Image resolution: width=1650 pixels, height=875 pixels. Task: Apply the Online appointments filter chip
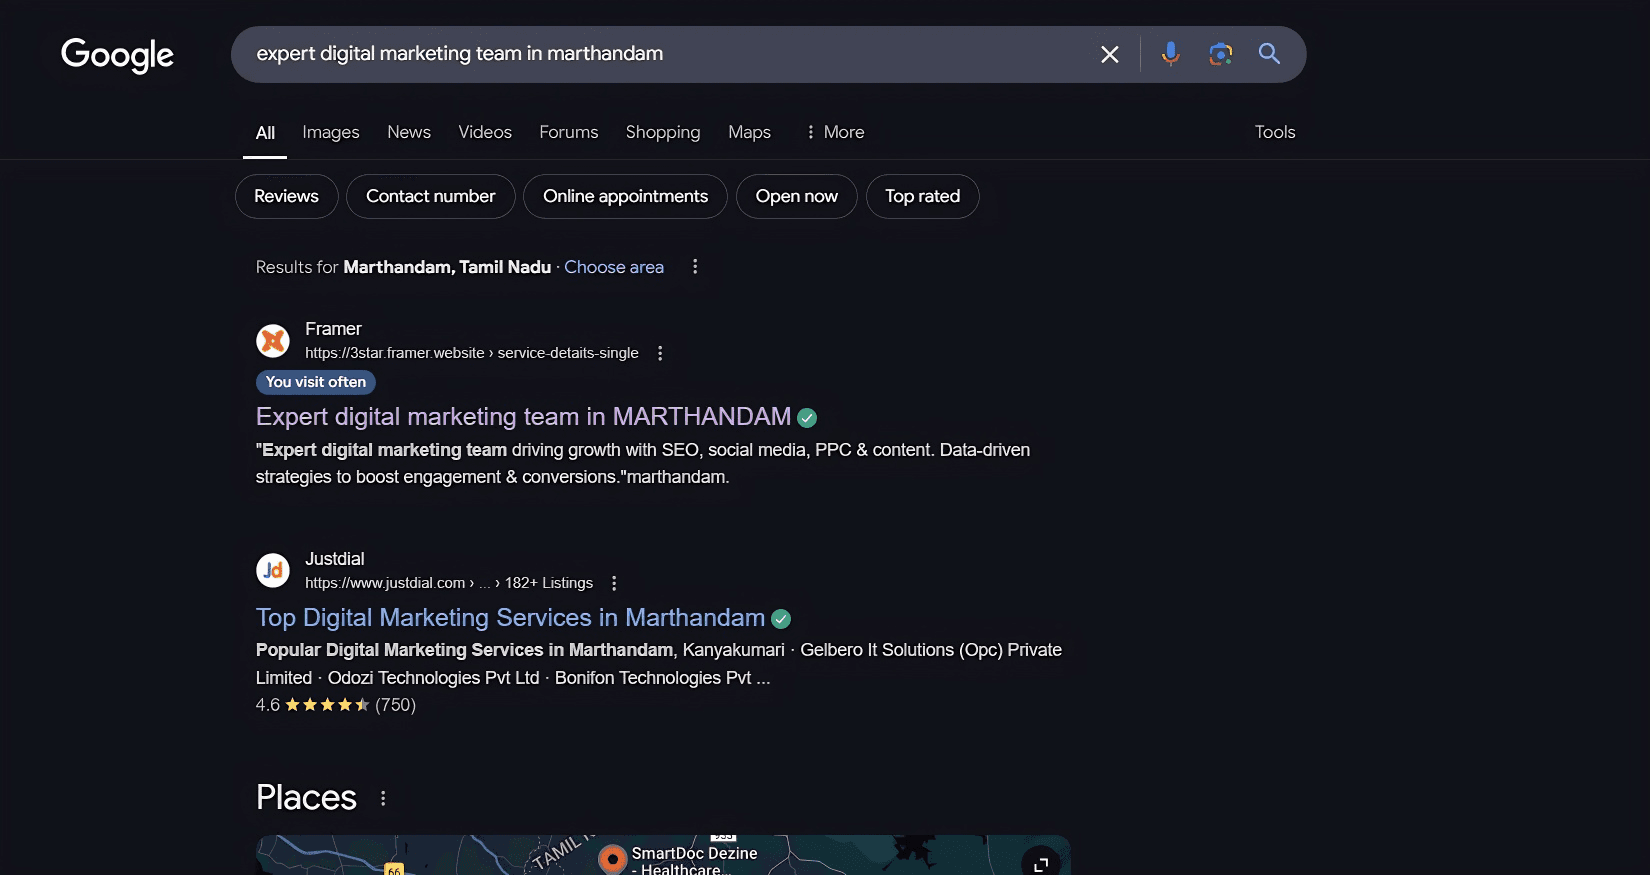pyautogui.click(x=626, y=196)
